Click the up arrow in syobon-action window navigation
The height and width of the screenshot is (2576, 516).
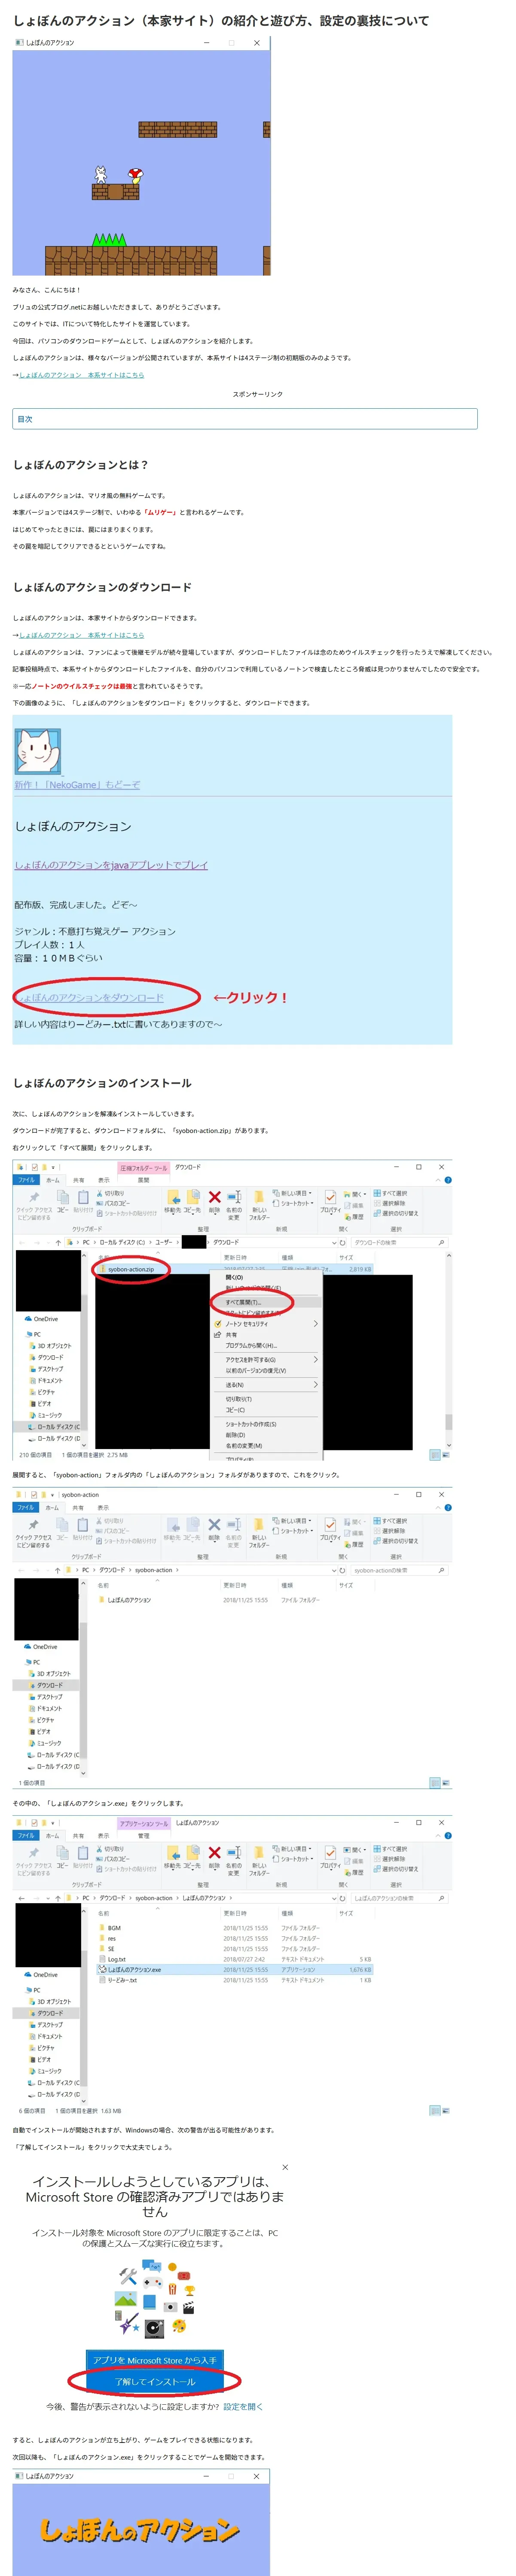[57, 1570]
